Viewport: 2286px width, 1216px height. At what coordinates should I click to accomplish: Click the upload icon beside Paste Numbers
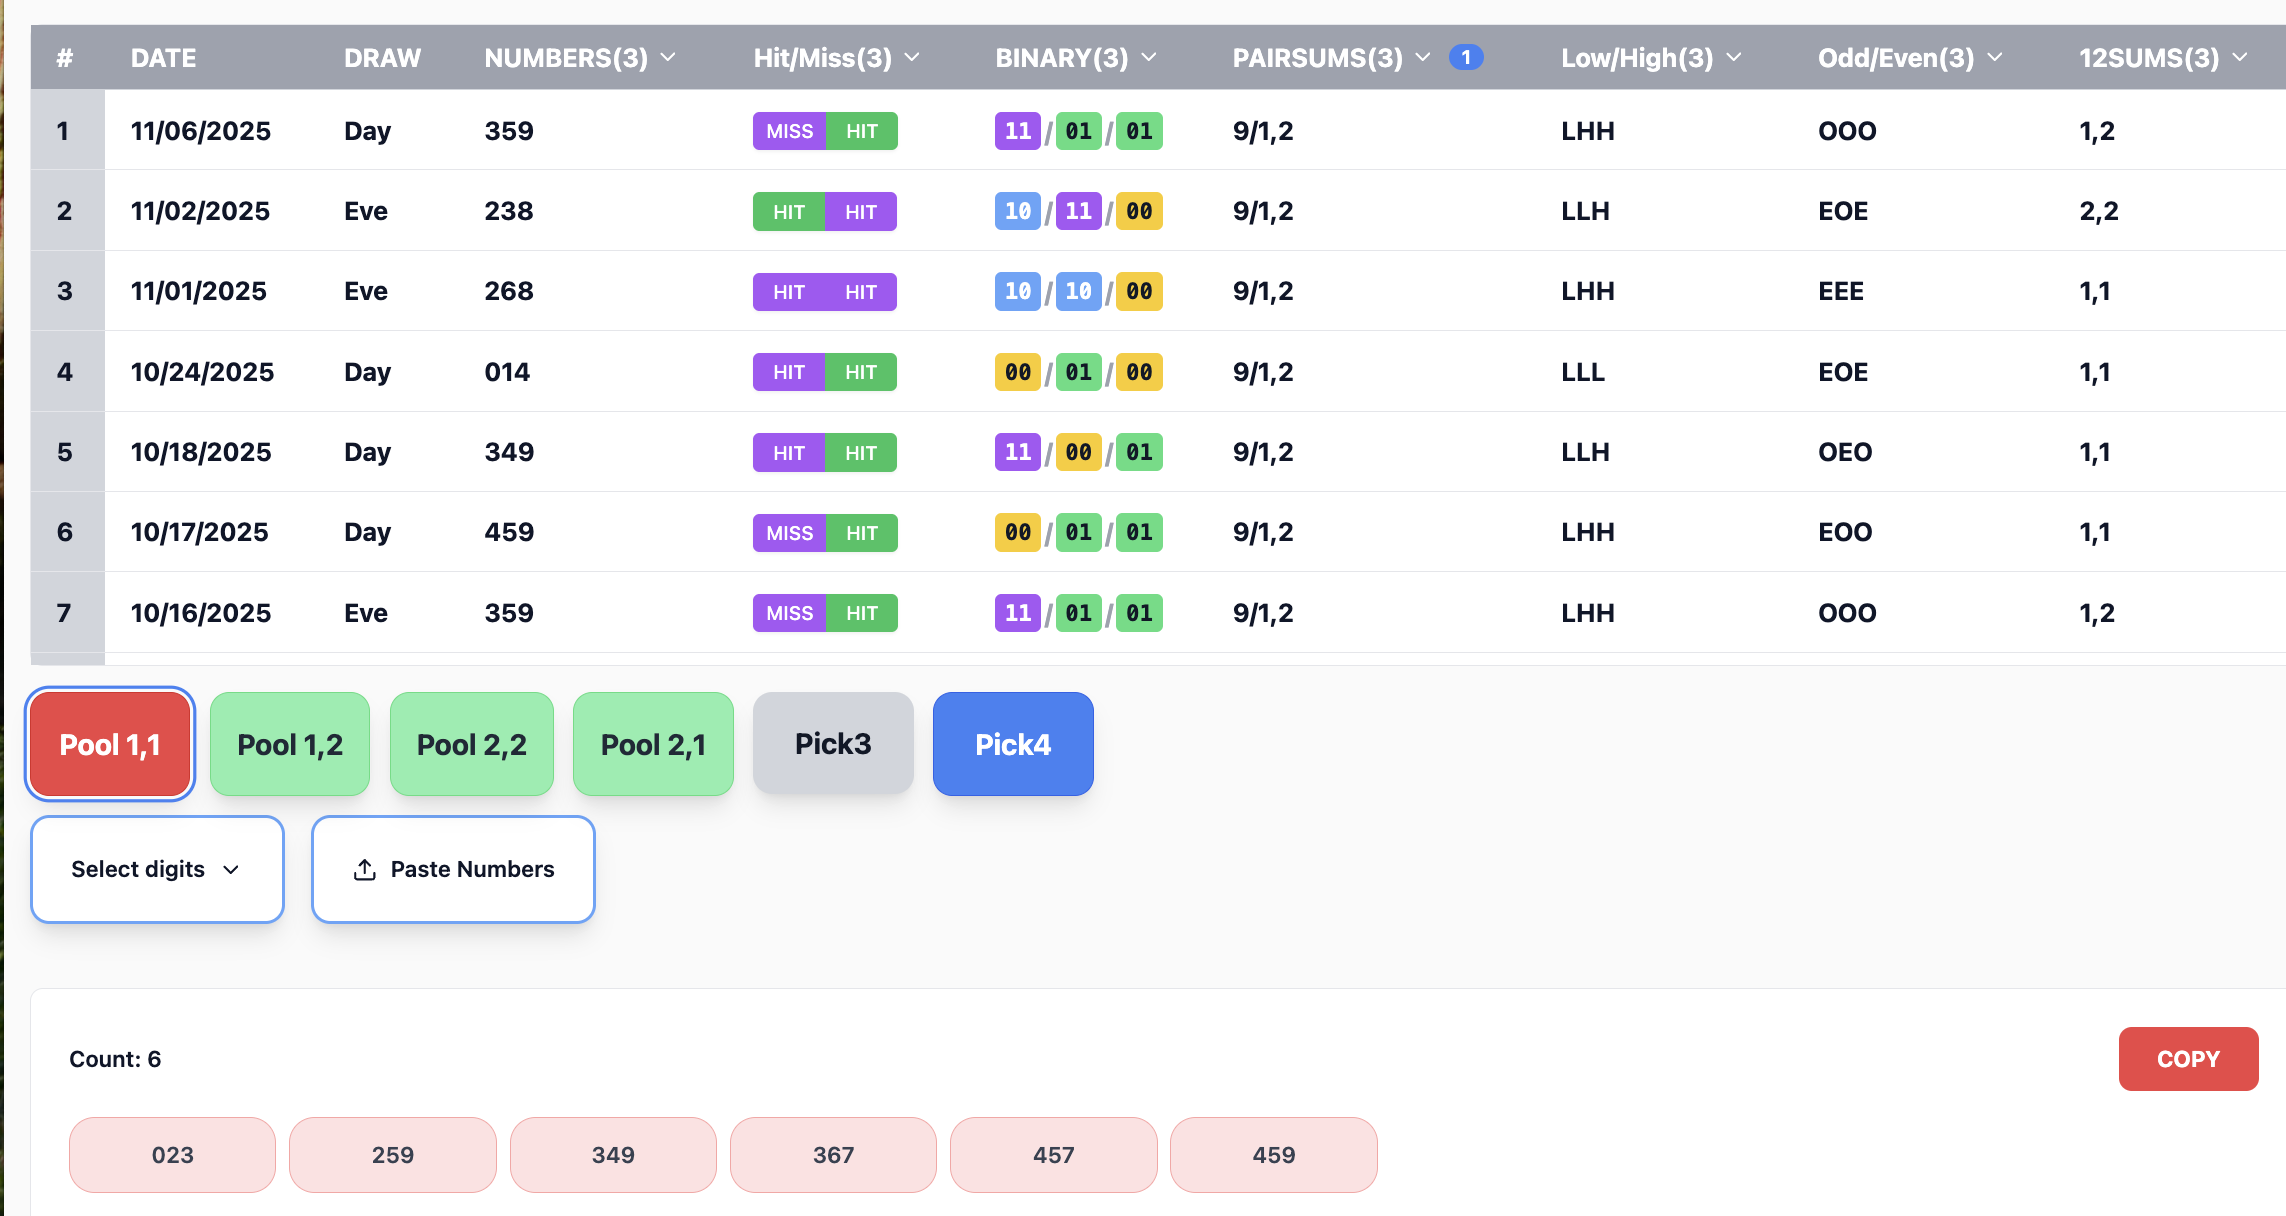[365, 870]
